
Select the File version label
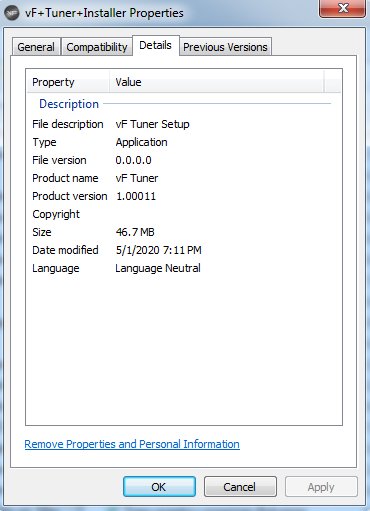coord(59,160)
